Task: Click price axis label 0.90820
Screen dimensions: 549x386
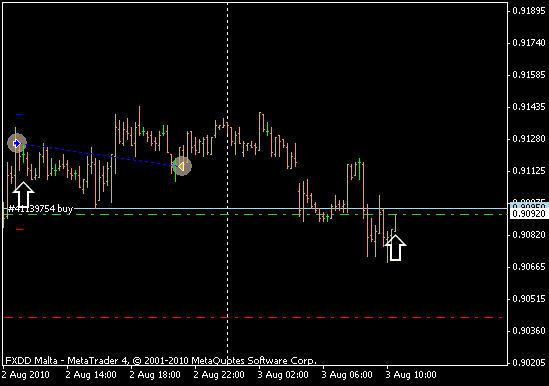Action: tap(529, 235)
